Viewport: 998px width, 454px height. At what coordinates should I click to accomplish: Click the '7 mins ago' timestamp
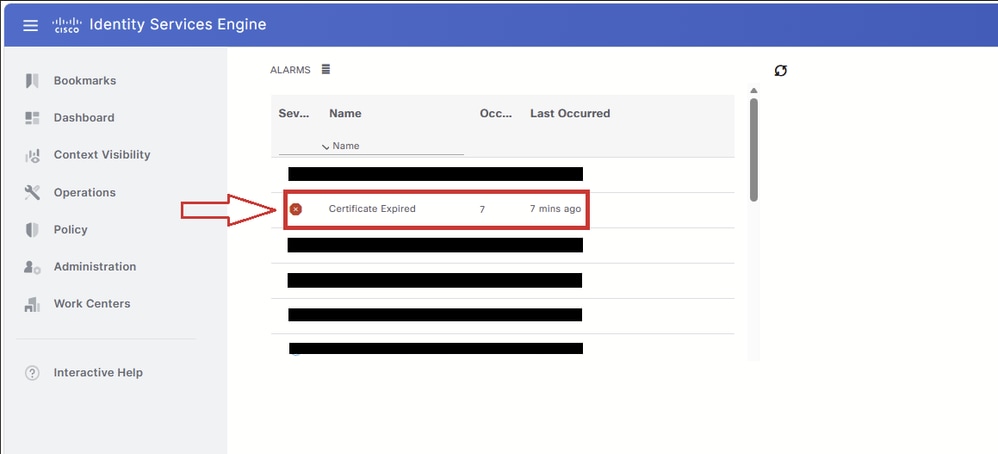tap(555, 209)
